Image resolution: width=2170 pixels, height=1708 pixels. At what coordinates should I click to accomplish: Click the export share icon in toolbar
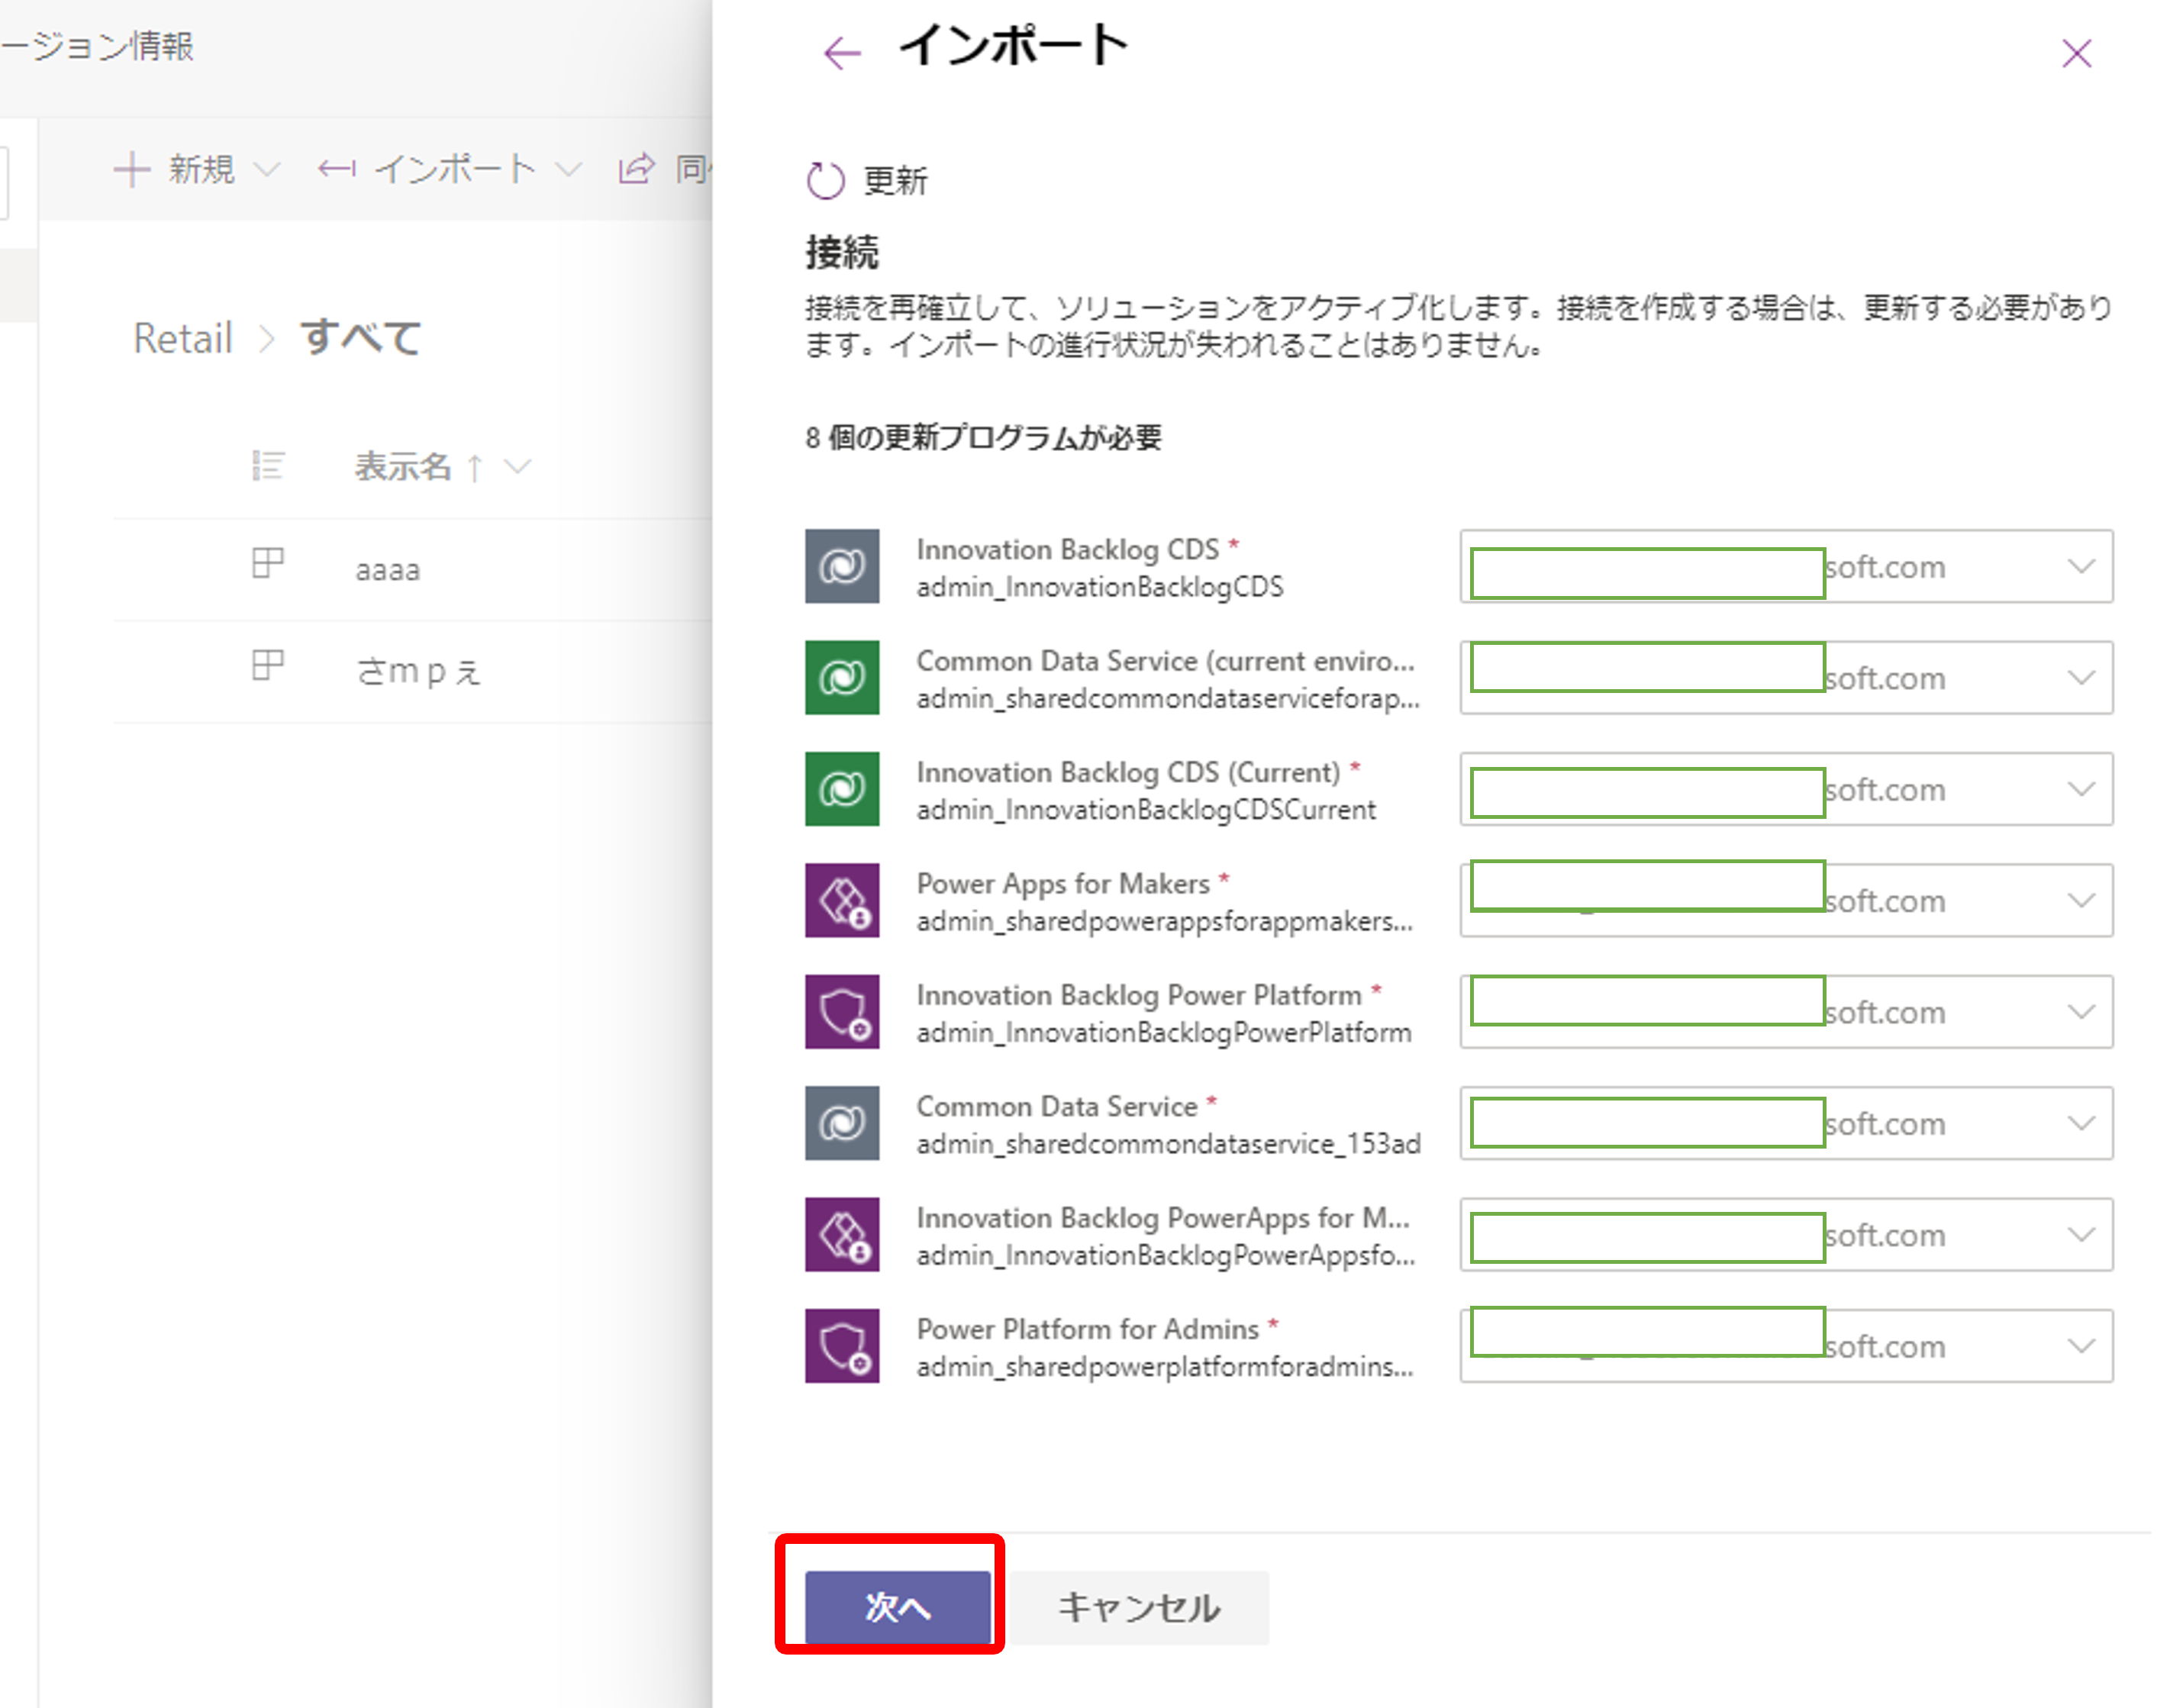coord(637,168)
